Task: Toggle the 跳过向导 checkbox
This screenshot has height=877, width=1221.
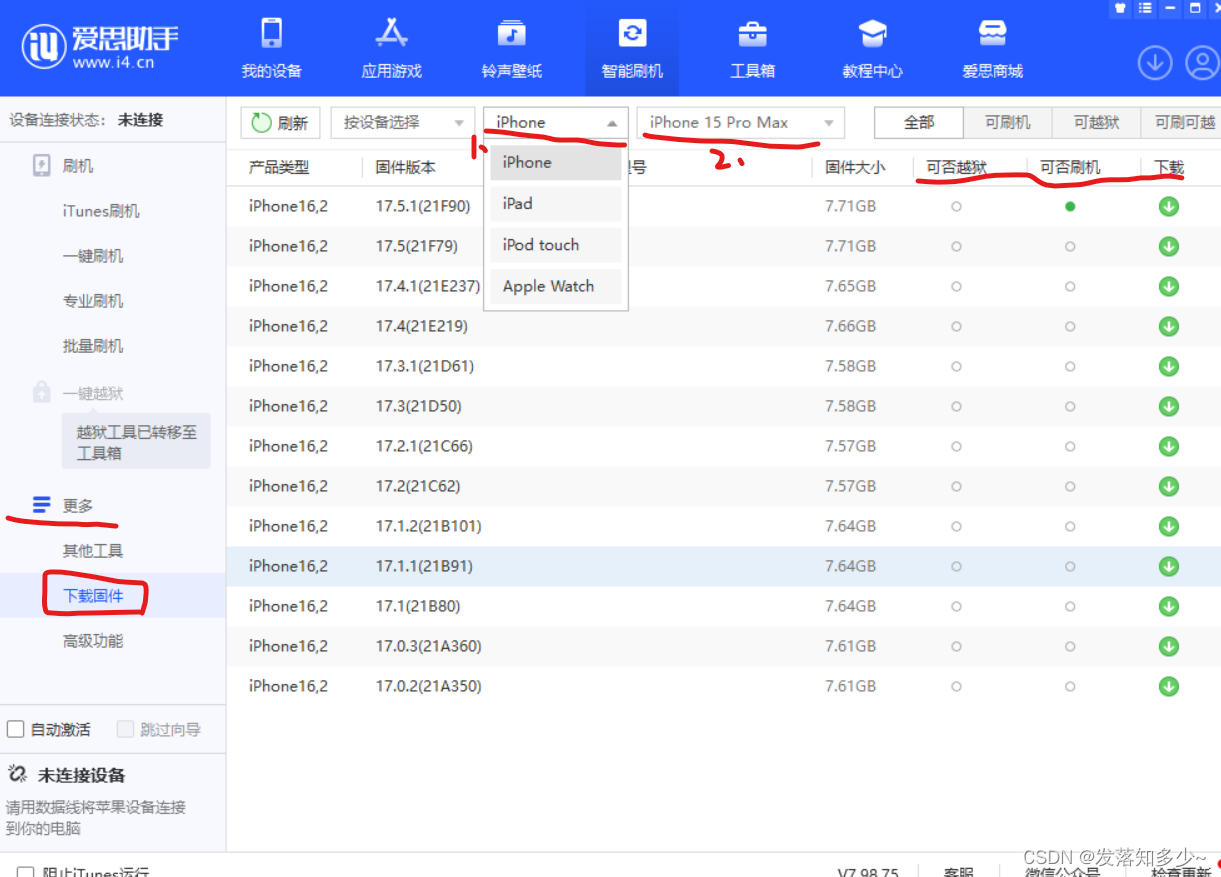Action: pyautogui.click(x=125, y=729)
